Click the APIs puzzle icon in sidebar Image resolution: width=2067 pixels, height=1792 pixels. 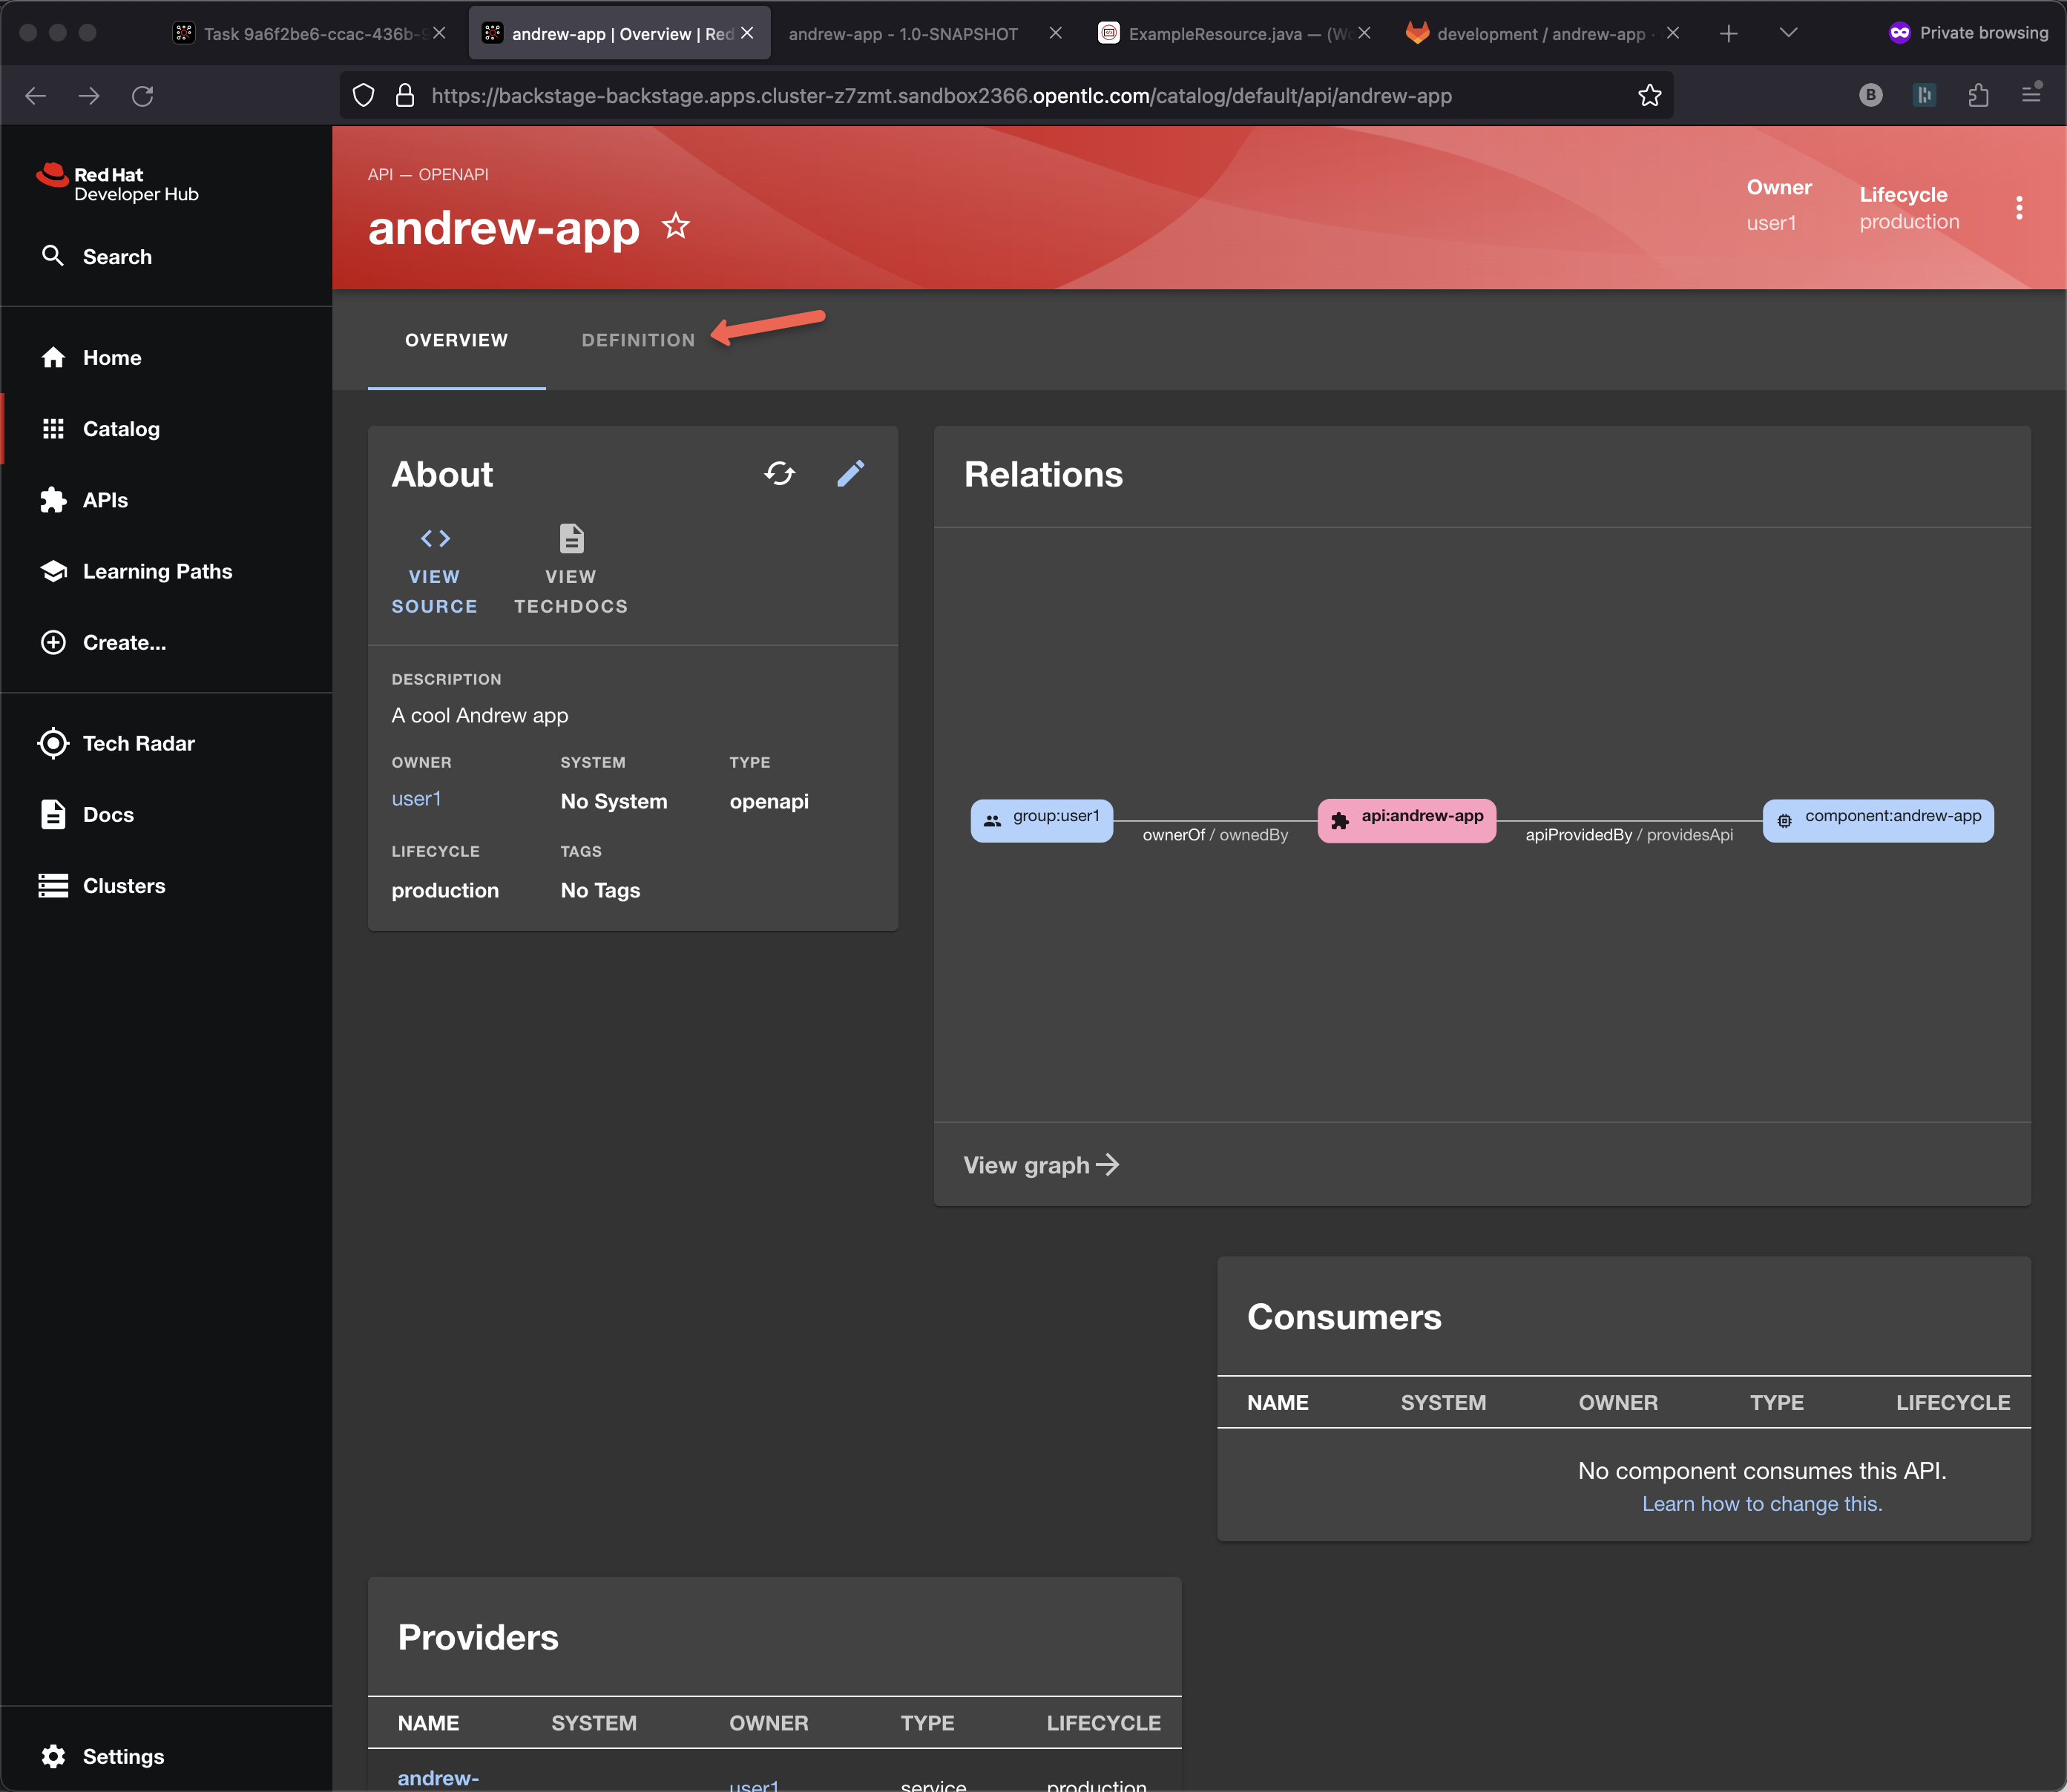pyautogui.click(x=54, y=500)
